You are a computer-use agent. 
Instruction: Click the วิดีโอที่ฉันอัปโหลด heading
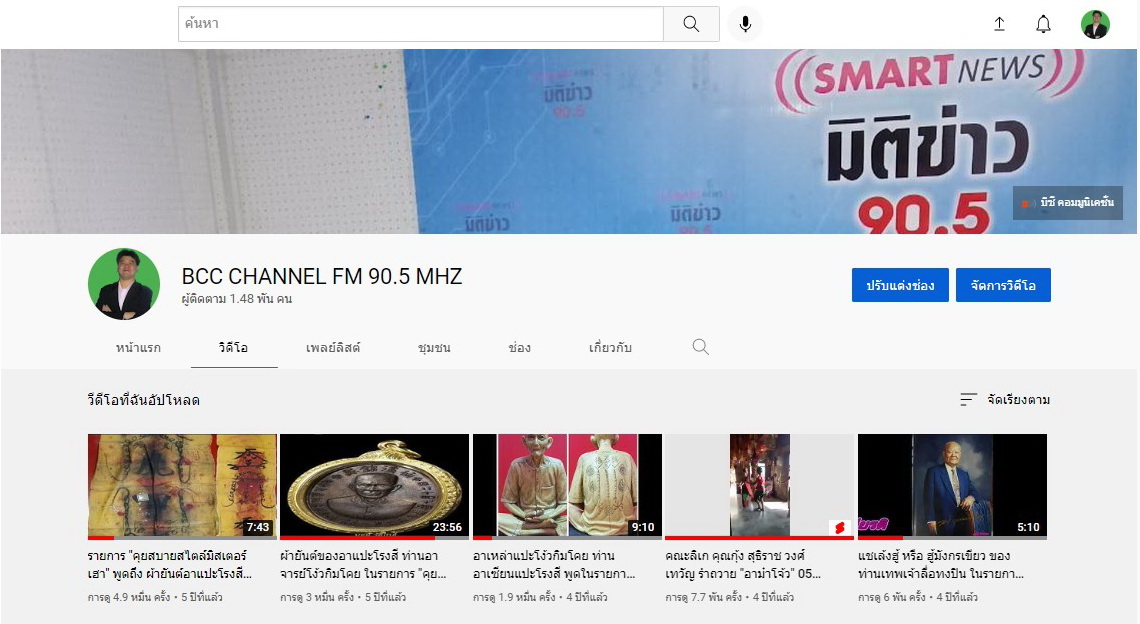pos(144,400)
